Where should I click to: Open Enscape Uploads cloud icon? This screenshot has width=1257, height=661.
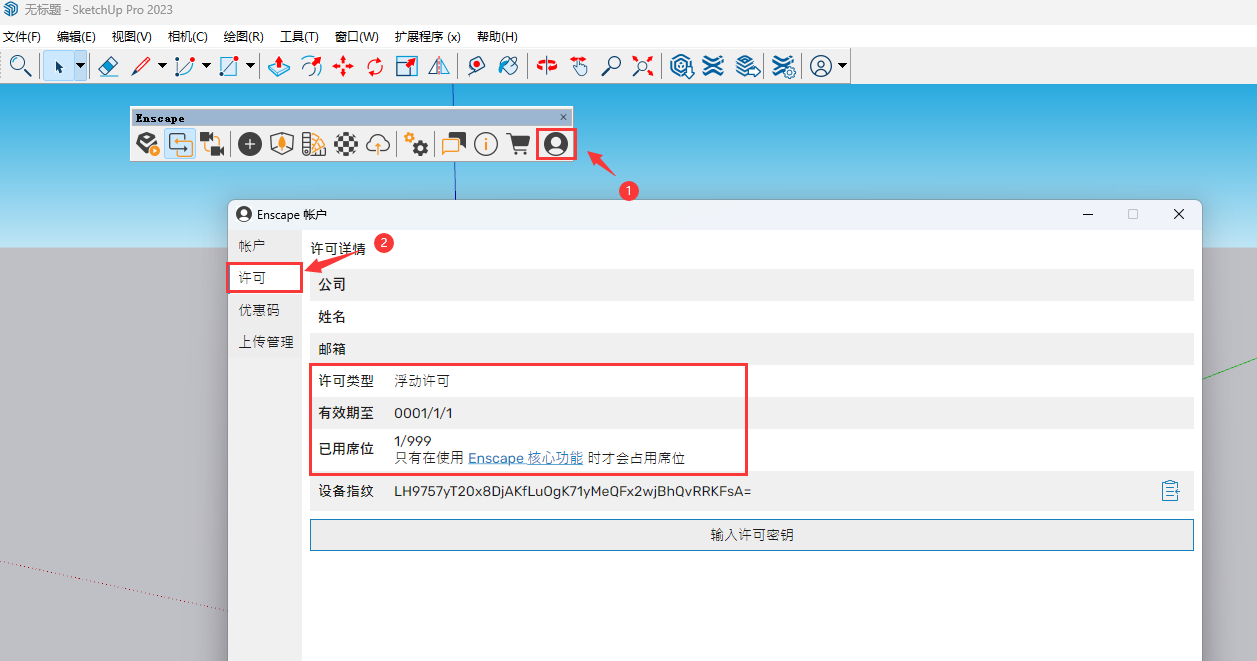pyautogui.click(x=378, y=144)
